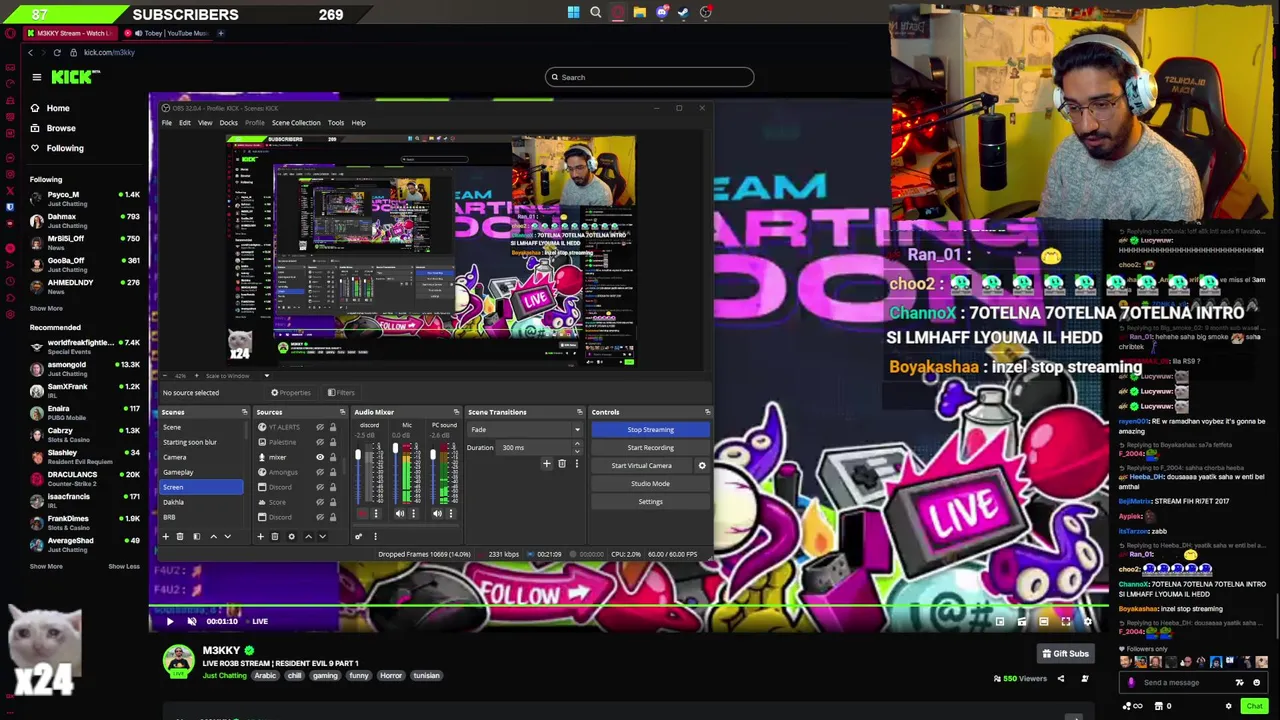1280x720 pixels.
Task: Open Tools menu in OBS
Action: point(336,123)
